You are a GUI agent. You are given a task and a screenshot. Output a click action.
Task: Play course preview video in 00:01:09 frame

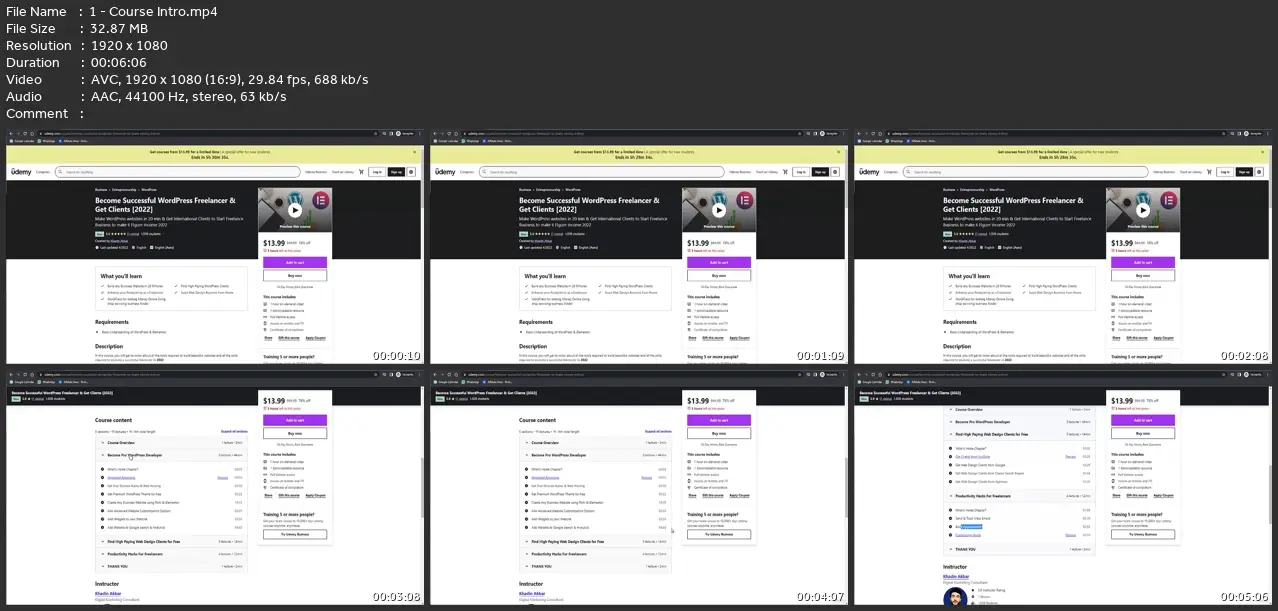(719, 210)
